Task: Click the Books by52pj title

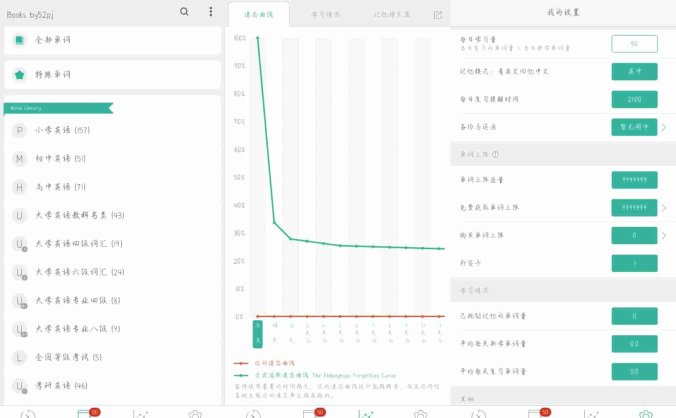Action: coord(30,15)
